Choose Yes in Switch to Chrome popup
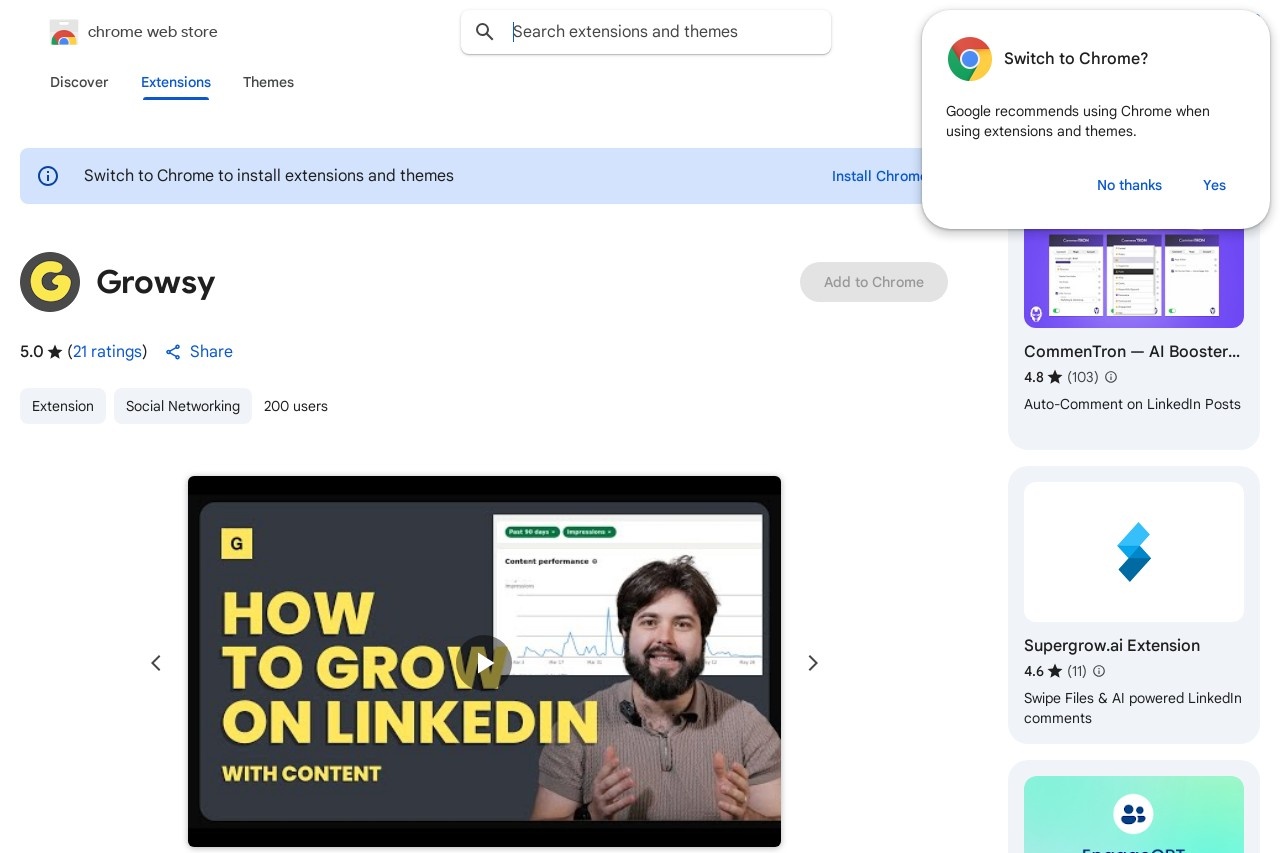 [1214, 185]
